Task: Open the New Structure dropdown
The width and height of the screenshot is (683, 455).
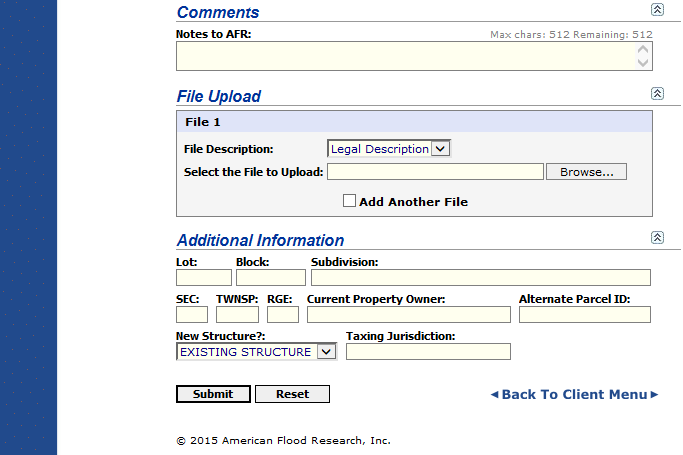Action: point(256,352)
